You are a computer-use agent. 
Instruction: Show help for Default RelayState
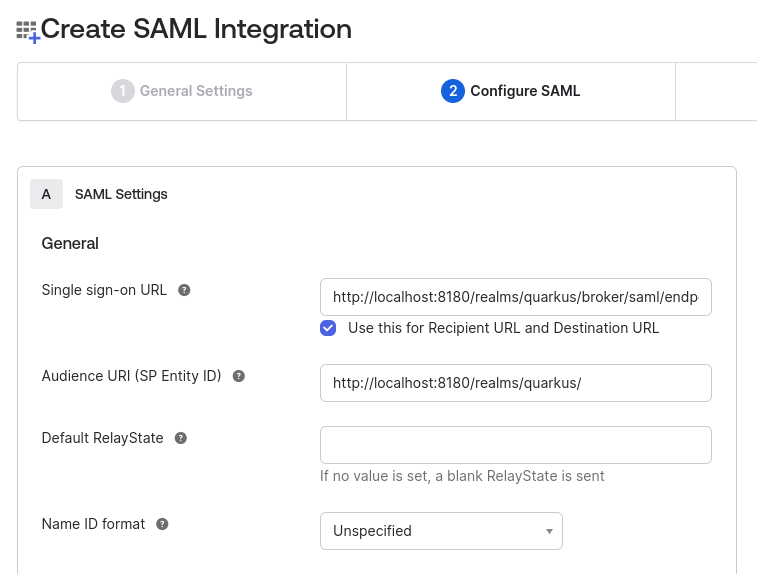click(x=181, y=438)
